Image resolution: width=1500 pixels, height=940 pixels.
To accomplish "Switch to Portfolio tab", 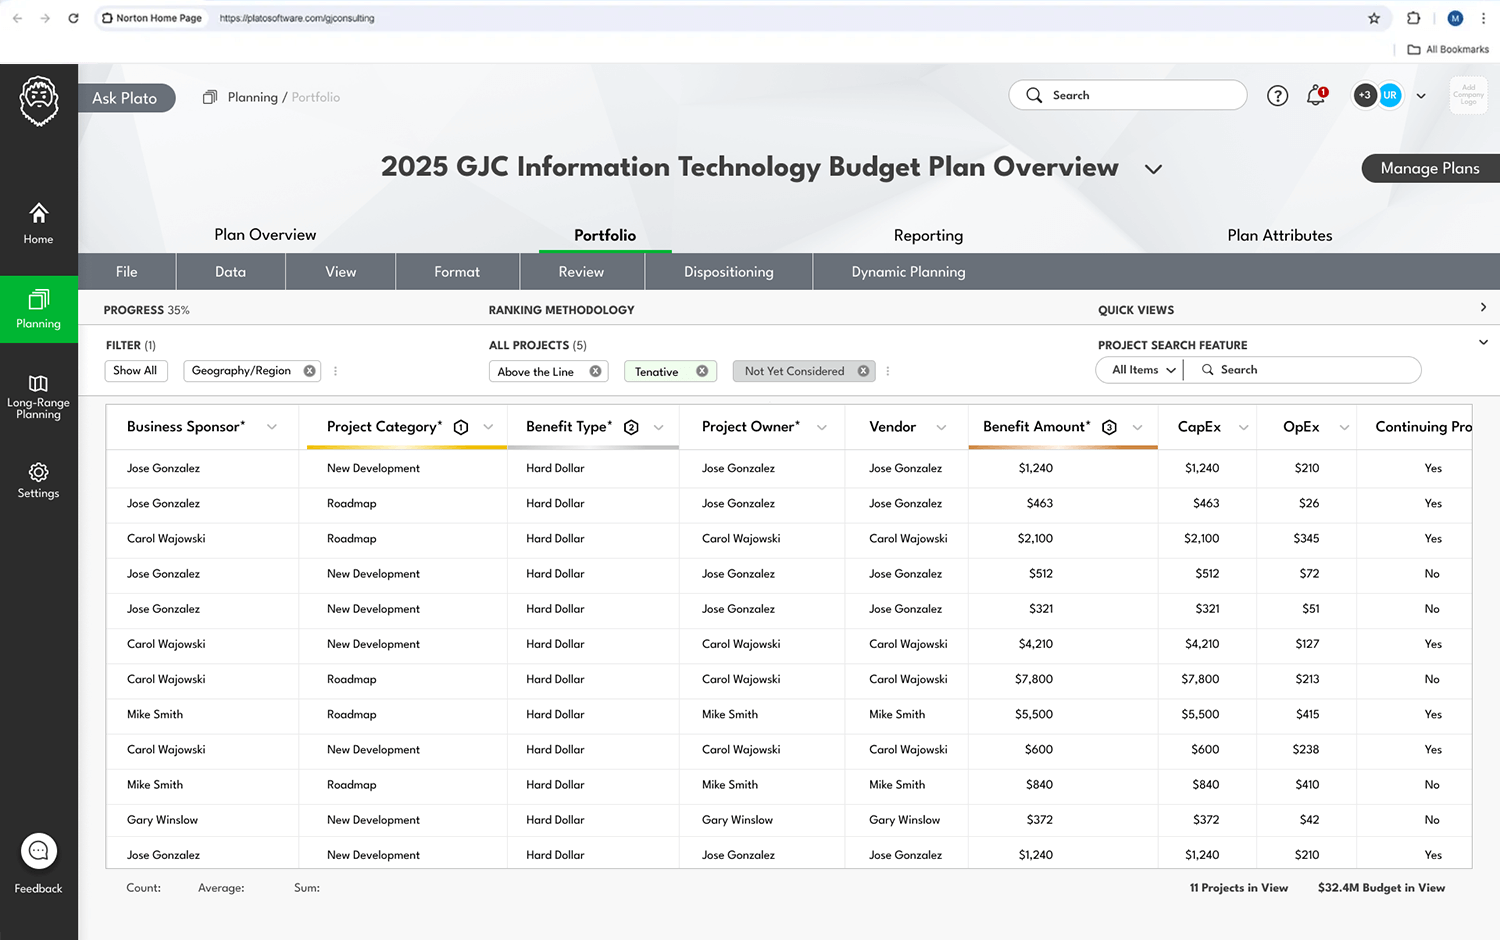I will click(x=605, y=235).
